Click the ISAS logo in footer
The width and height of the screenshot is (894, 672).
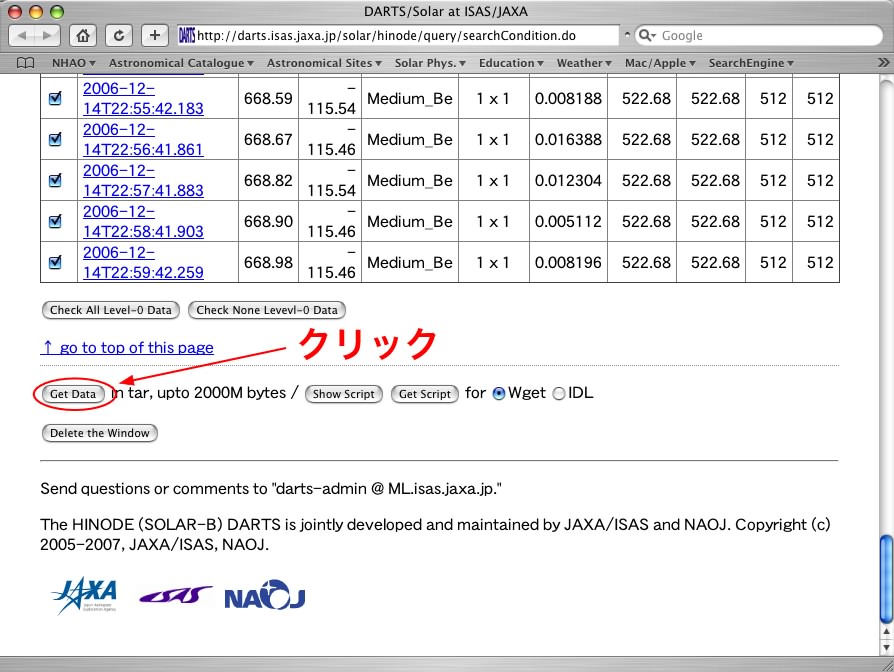pos(175,596)
